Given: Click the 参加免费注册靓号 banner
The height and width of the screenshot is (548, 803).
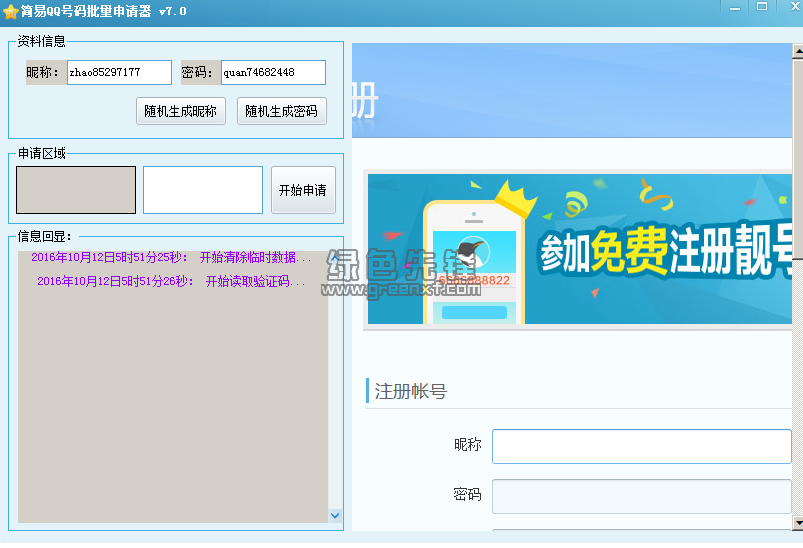Looking at the screenshot, I should (x=580, y=249).
